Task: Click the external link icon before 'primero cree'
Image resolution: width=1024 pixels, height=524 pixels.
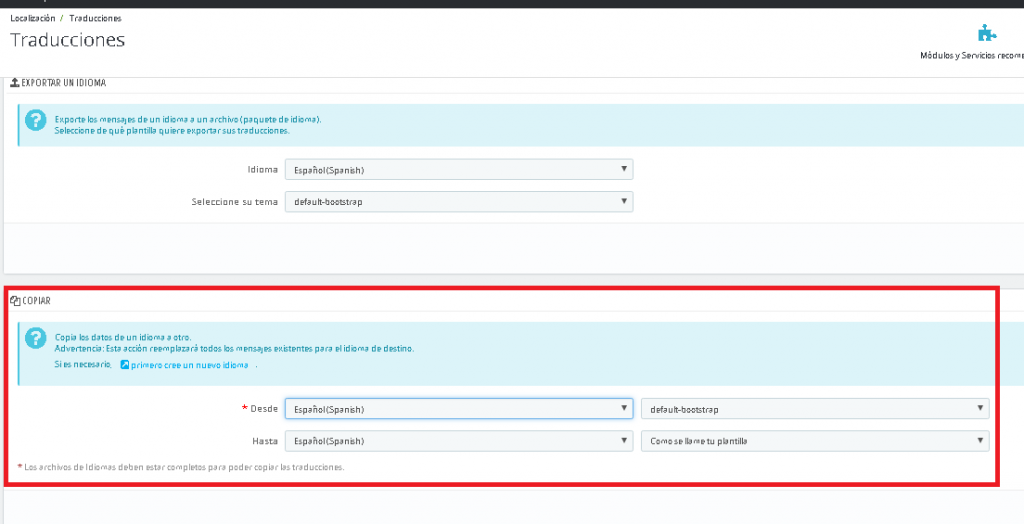Action: [125, 366]
